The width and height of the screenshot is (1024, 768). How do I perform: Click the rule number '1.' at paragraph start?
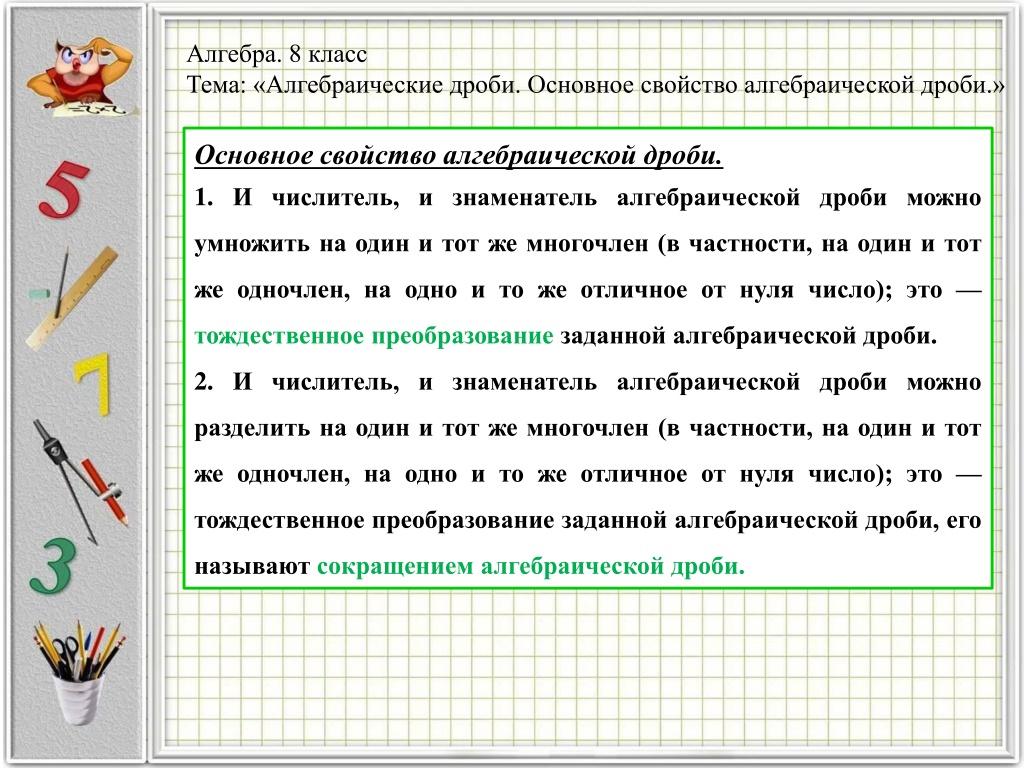coord(204,197)
